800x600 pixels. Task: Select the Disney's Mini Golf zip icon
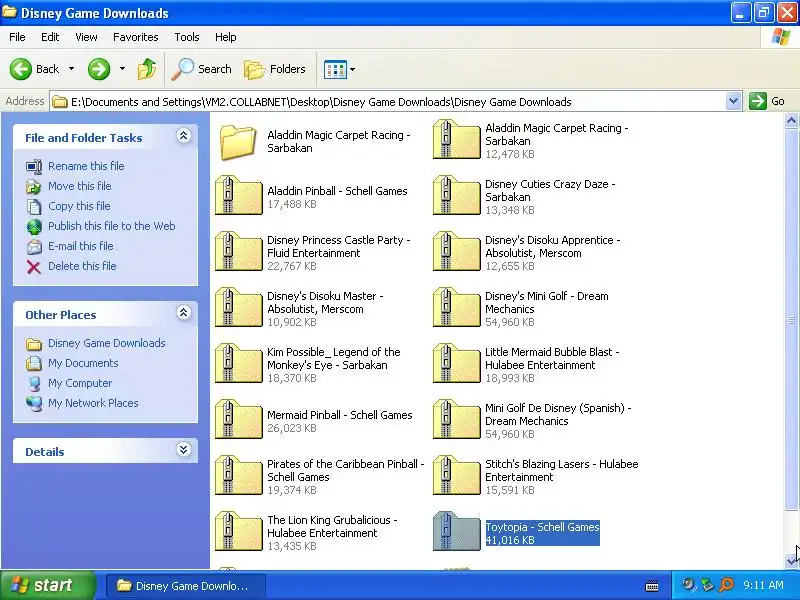tap(456, 308)
